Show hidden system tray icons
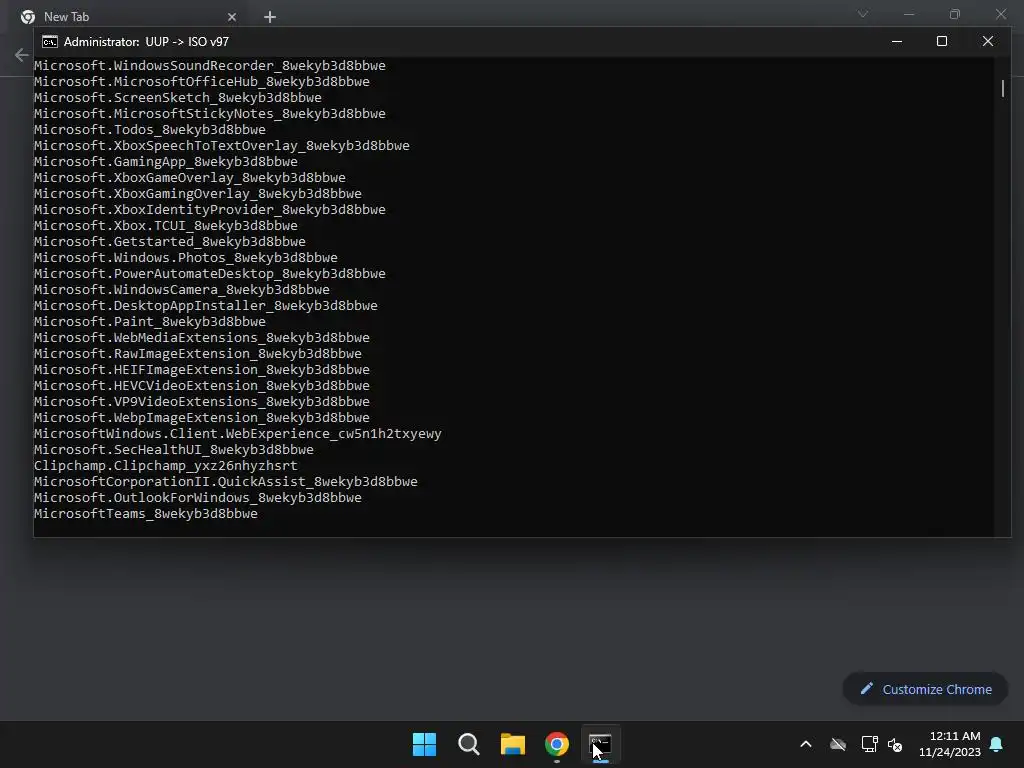Viewport: 1024px width, 768px height. click(x=806, y=744)
